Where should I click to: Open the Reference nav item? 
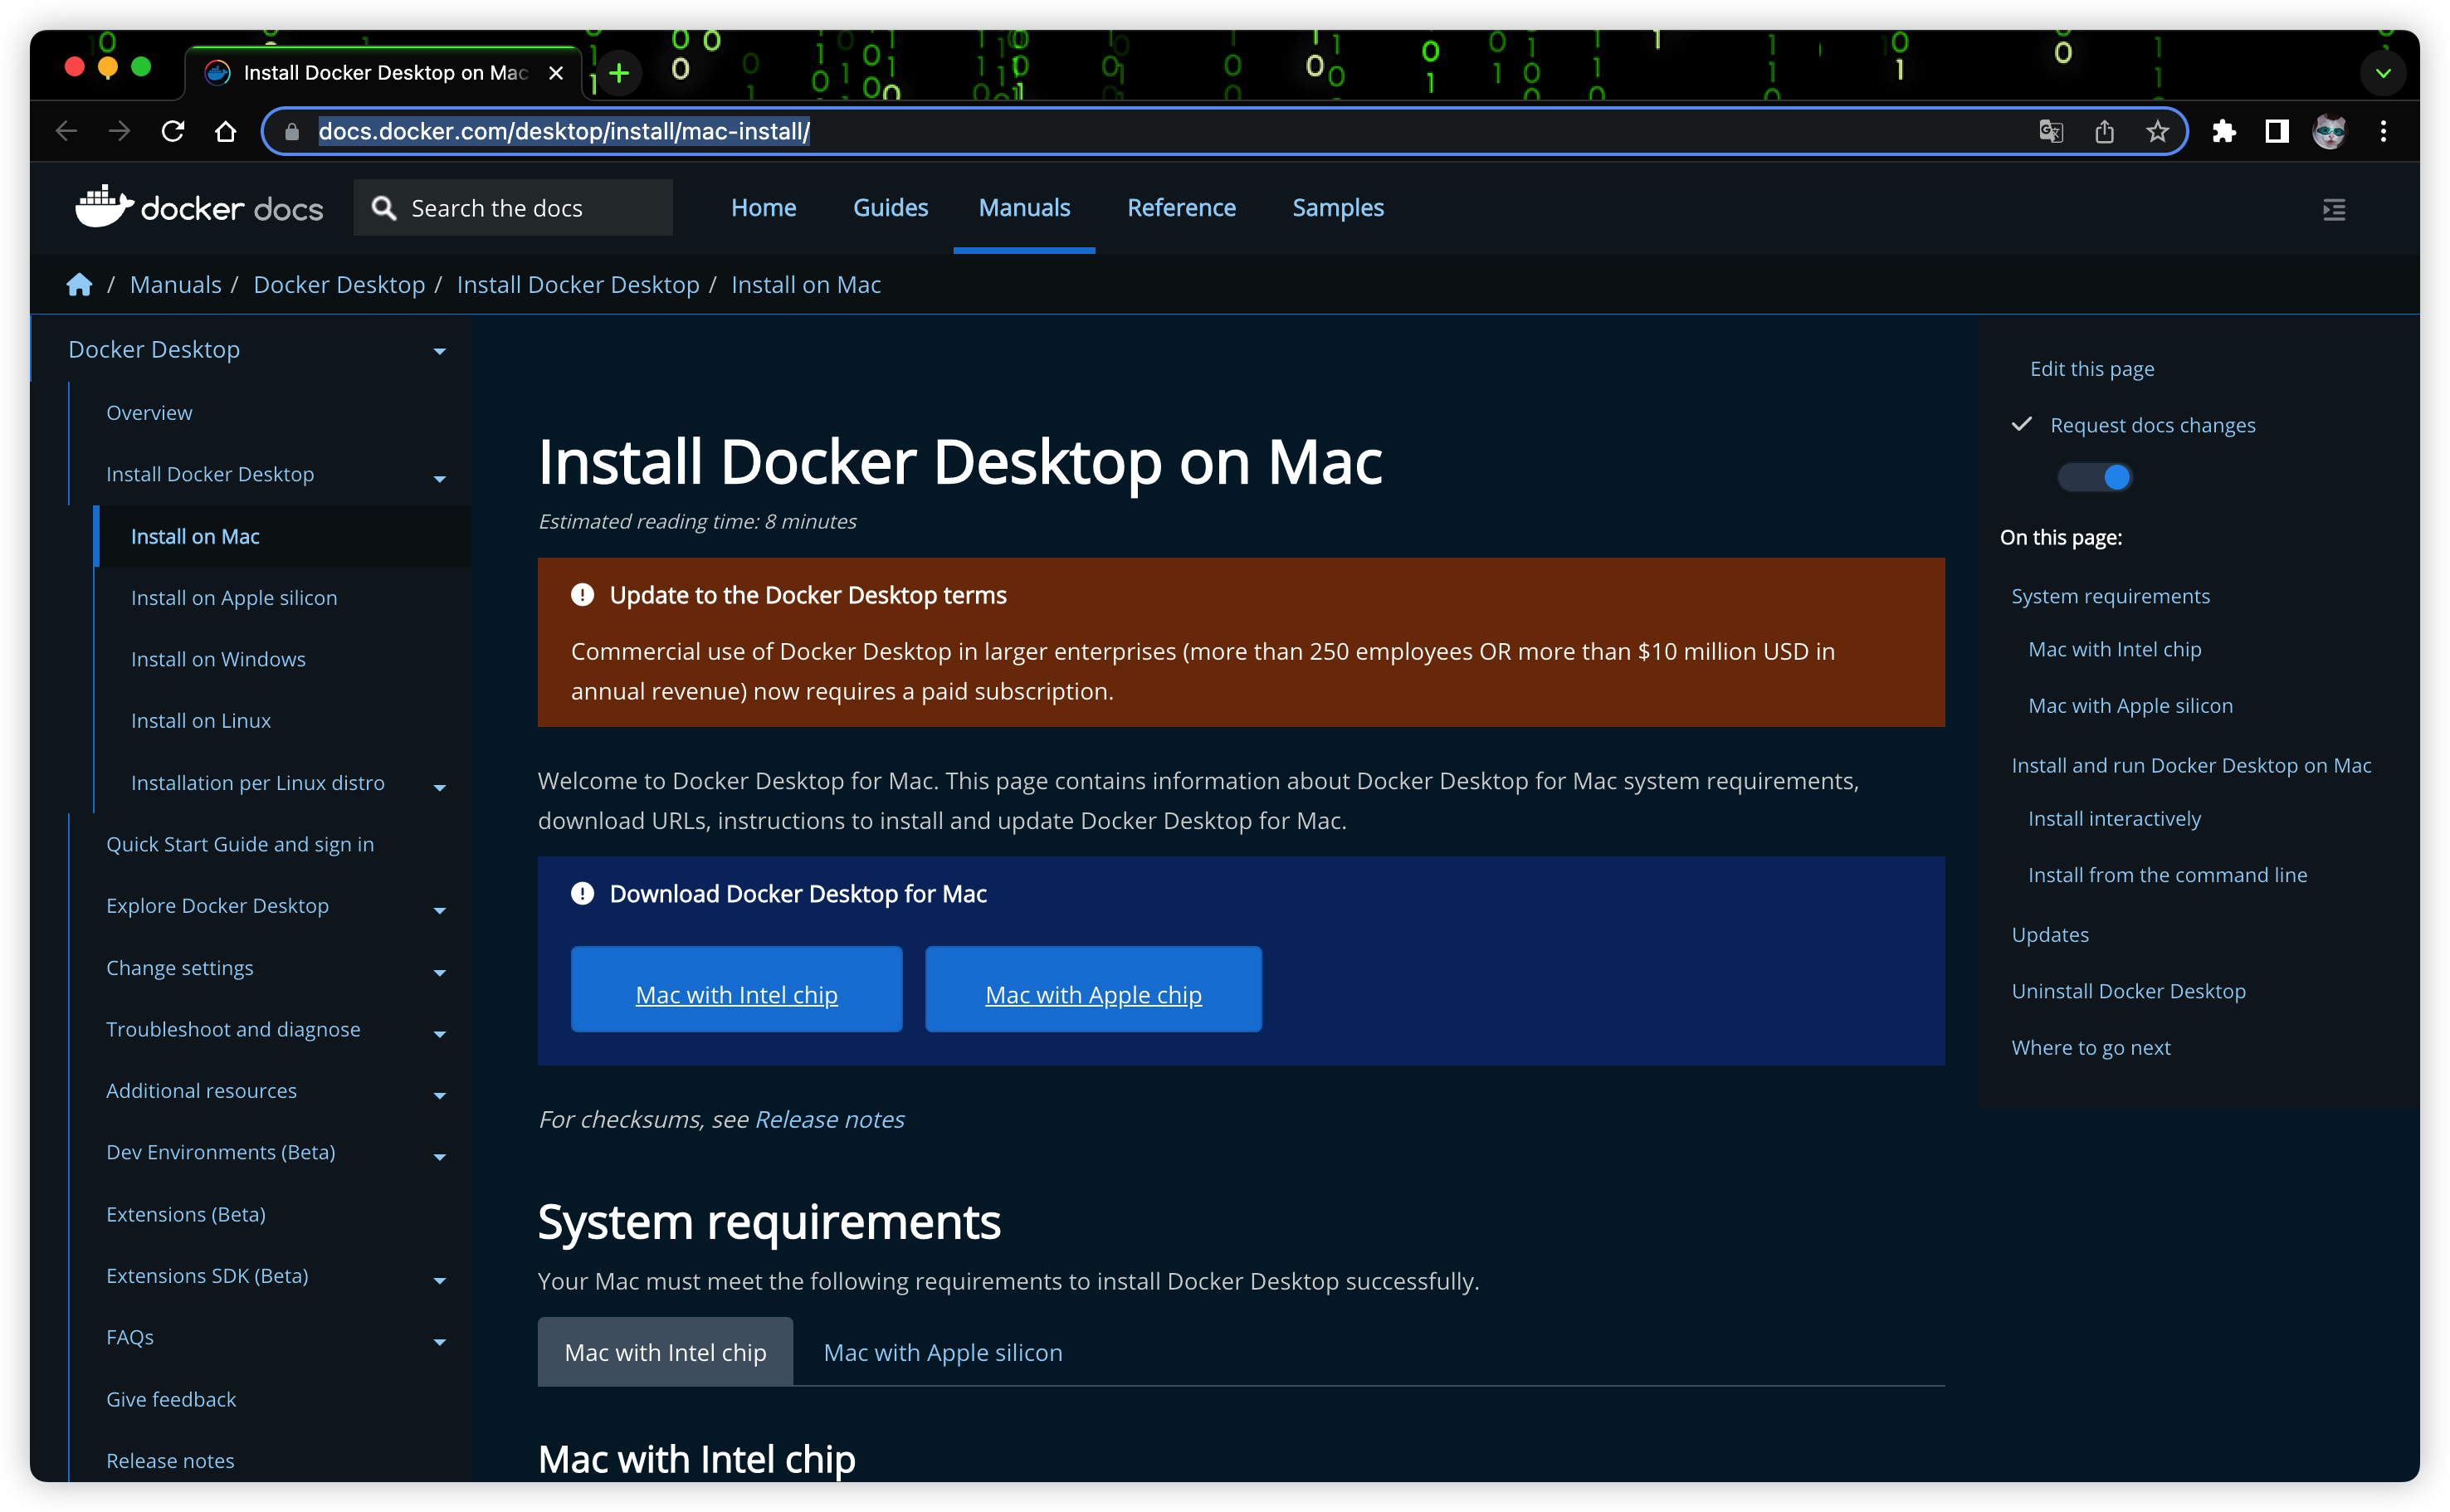click(x=1181, y=207)
